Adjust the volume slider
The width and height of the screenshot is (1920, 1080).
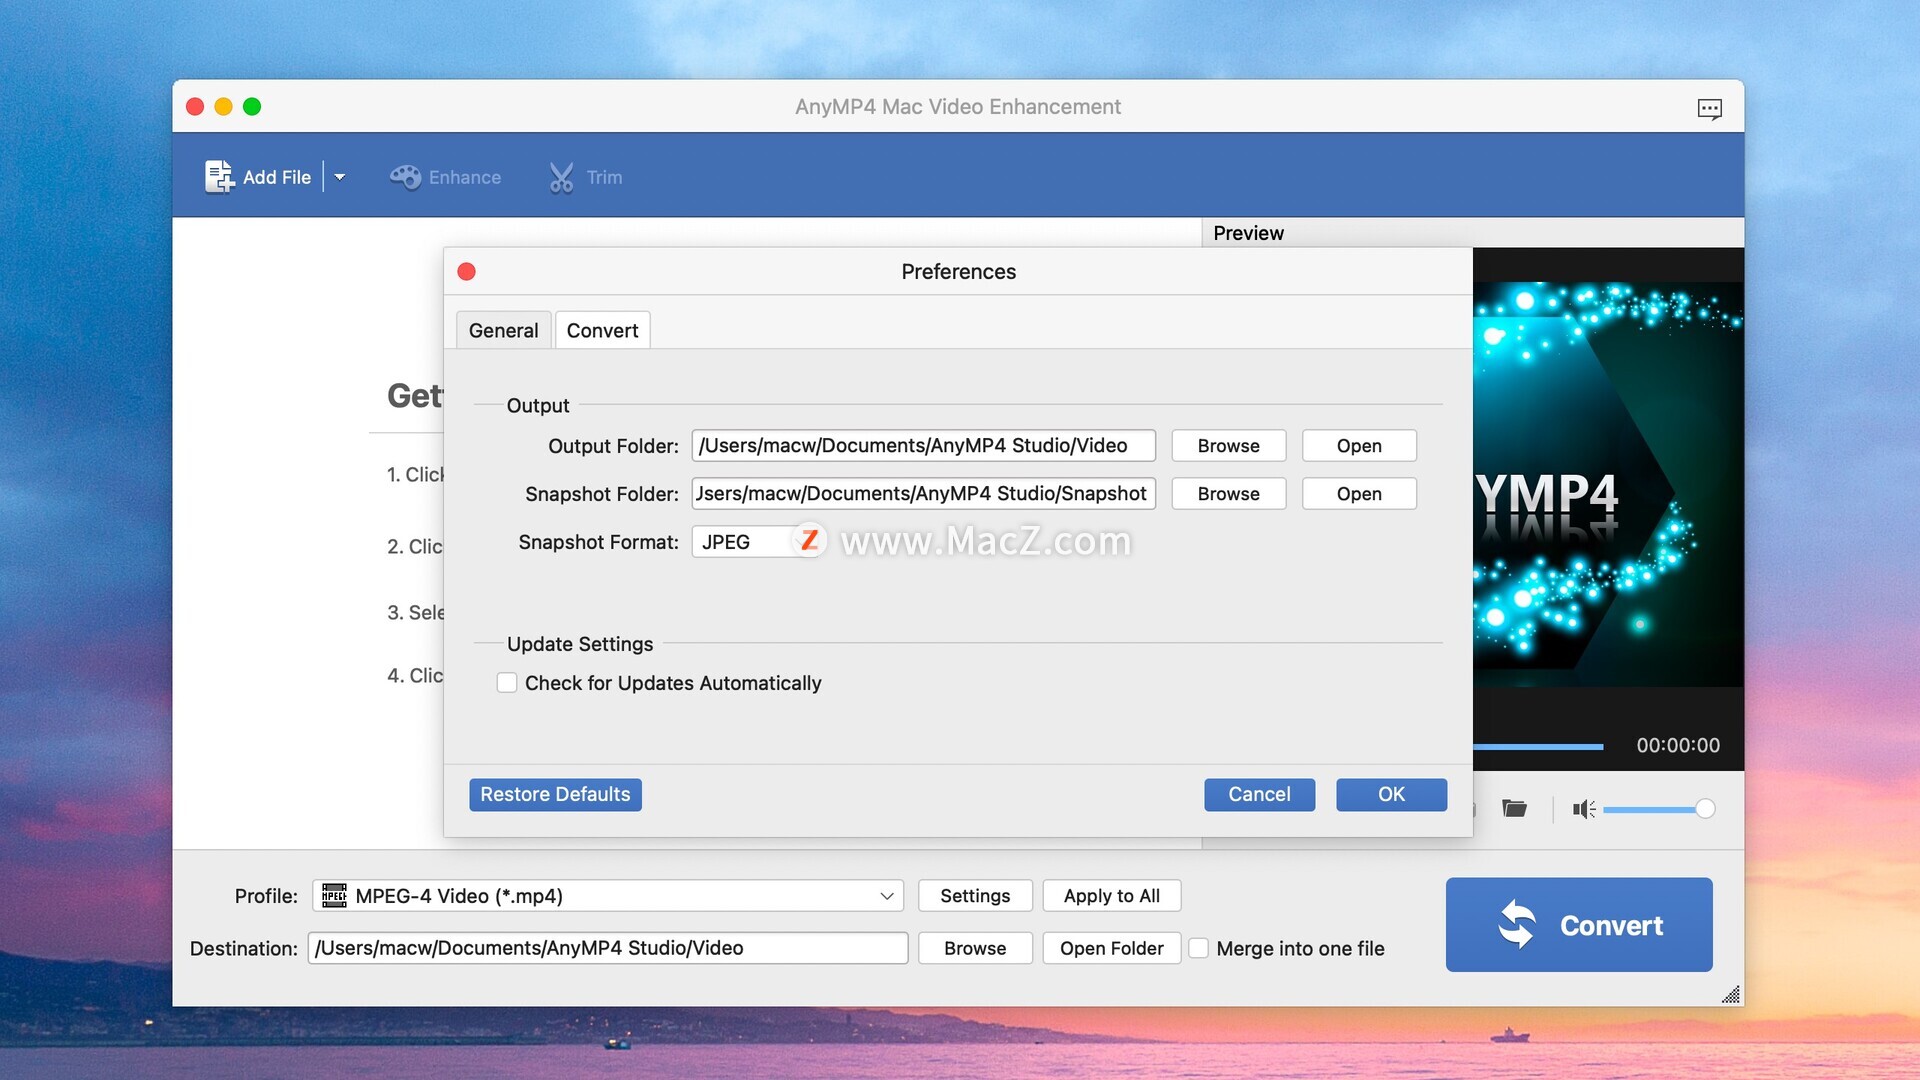point(1658,809)
